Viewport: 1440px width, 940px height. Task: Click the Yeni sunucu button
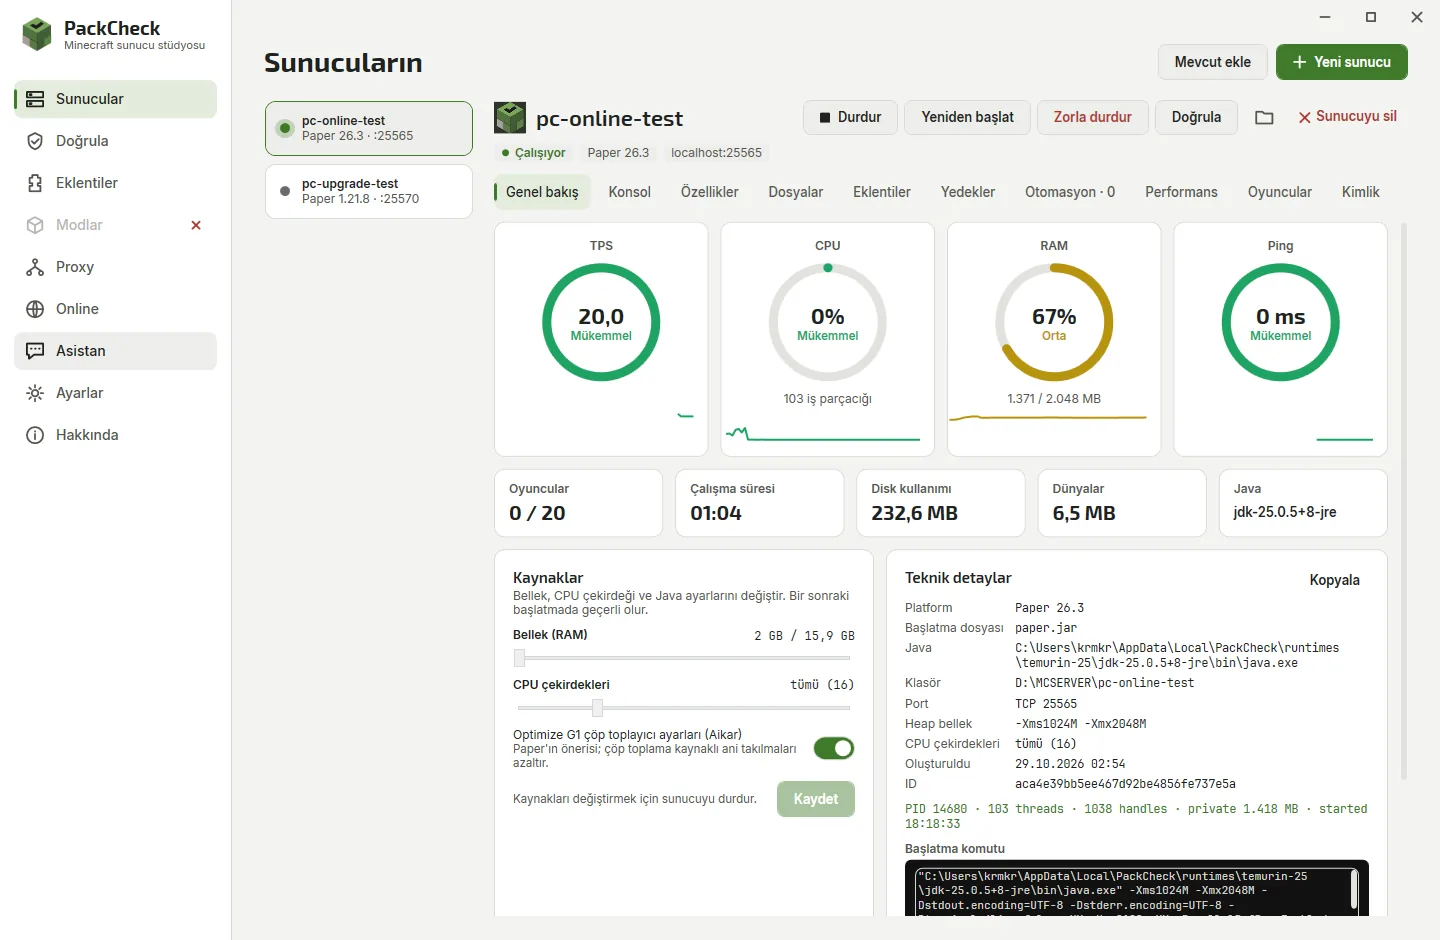coord(1341,62)
